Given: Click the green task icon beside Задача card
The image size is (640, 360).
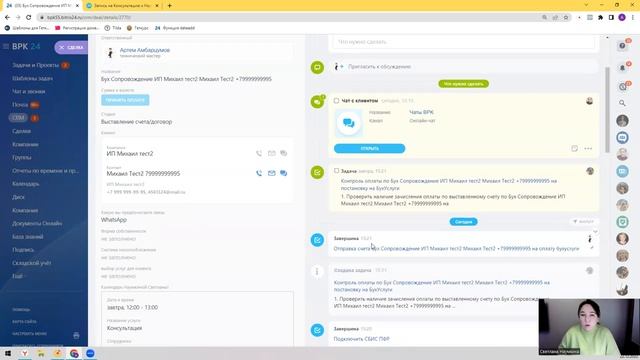Looking at the screenshot, I should tap(318, 172).
